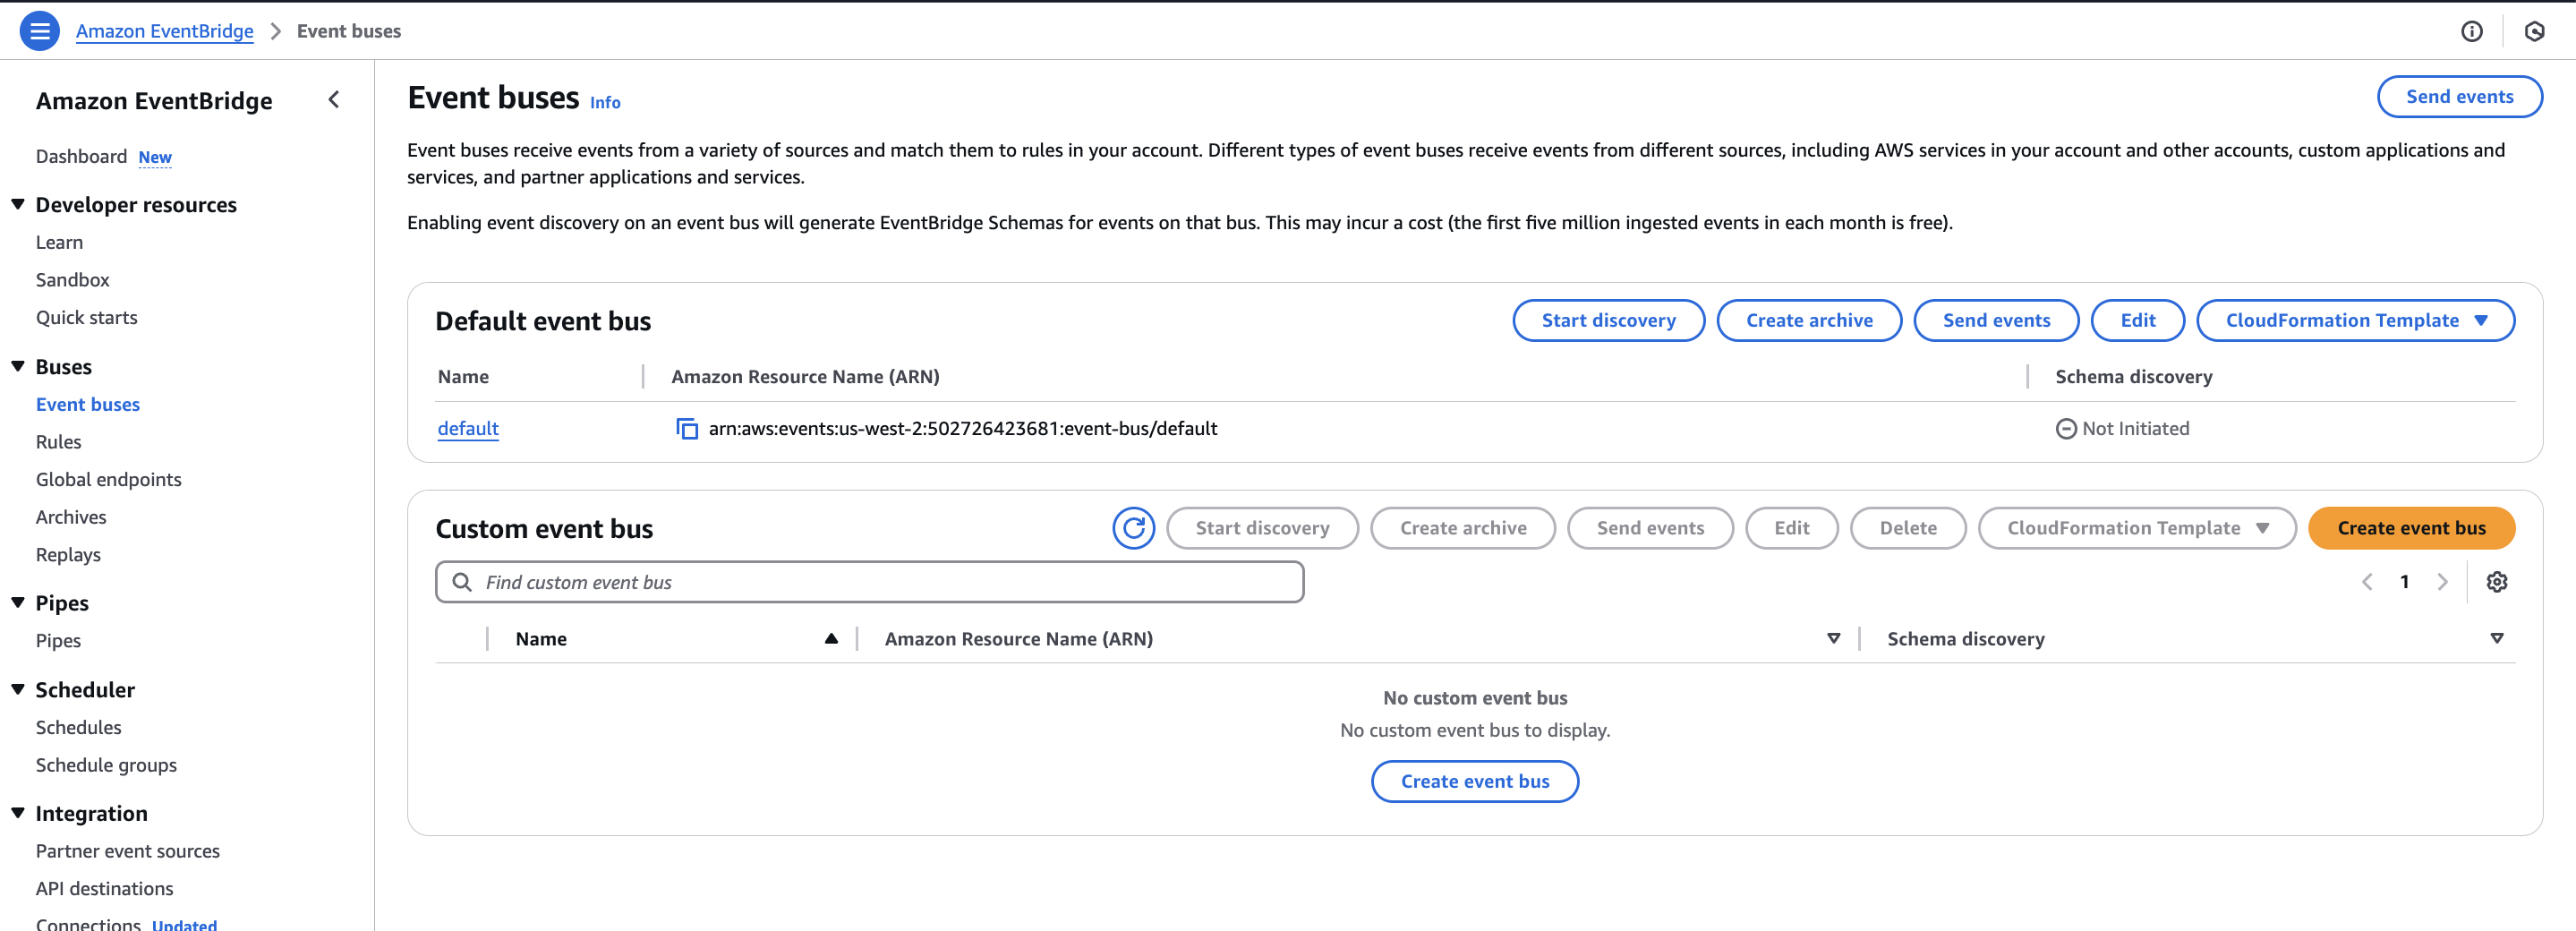
Task: Open Partner event sources in sidebar
Action: [127, 852]
